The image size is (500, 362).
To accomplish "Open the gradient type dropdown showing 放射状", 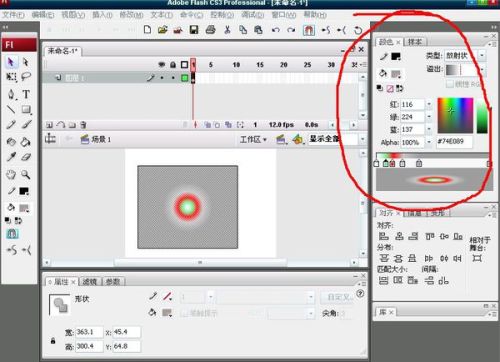I will coord(482,55).
